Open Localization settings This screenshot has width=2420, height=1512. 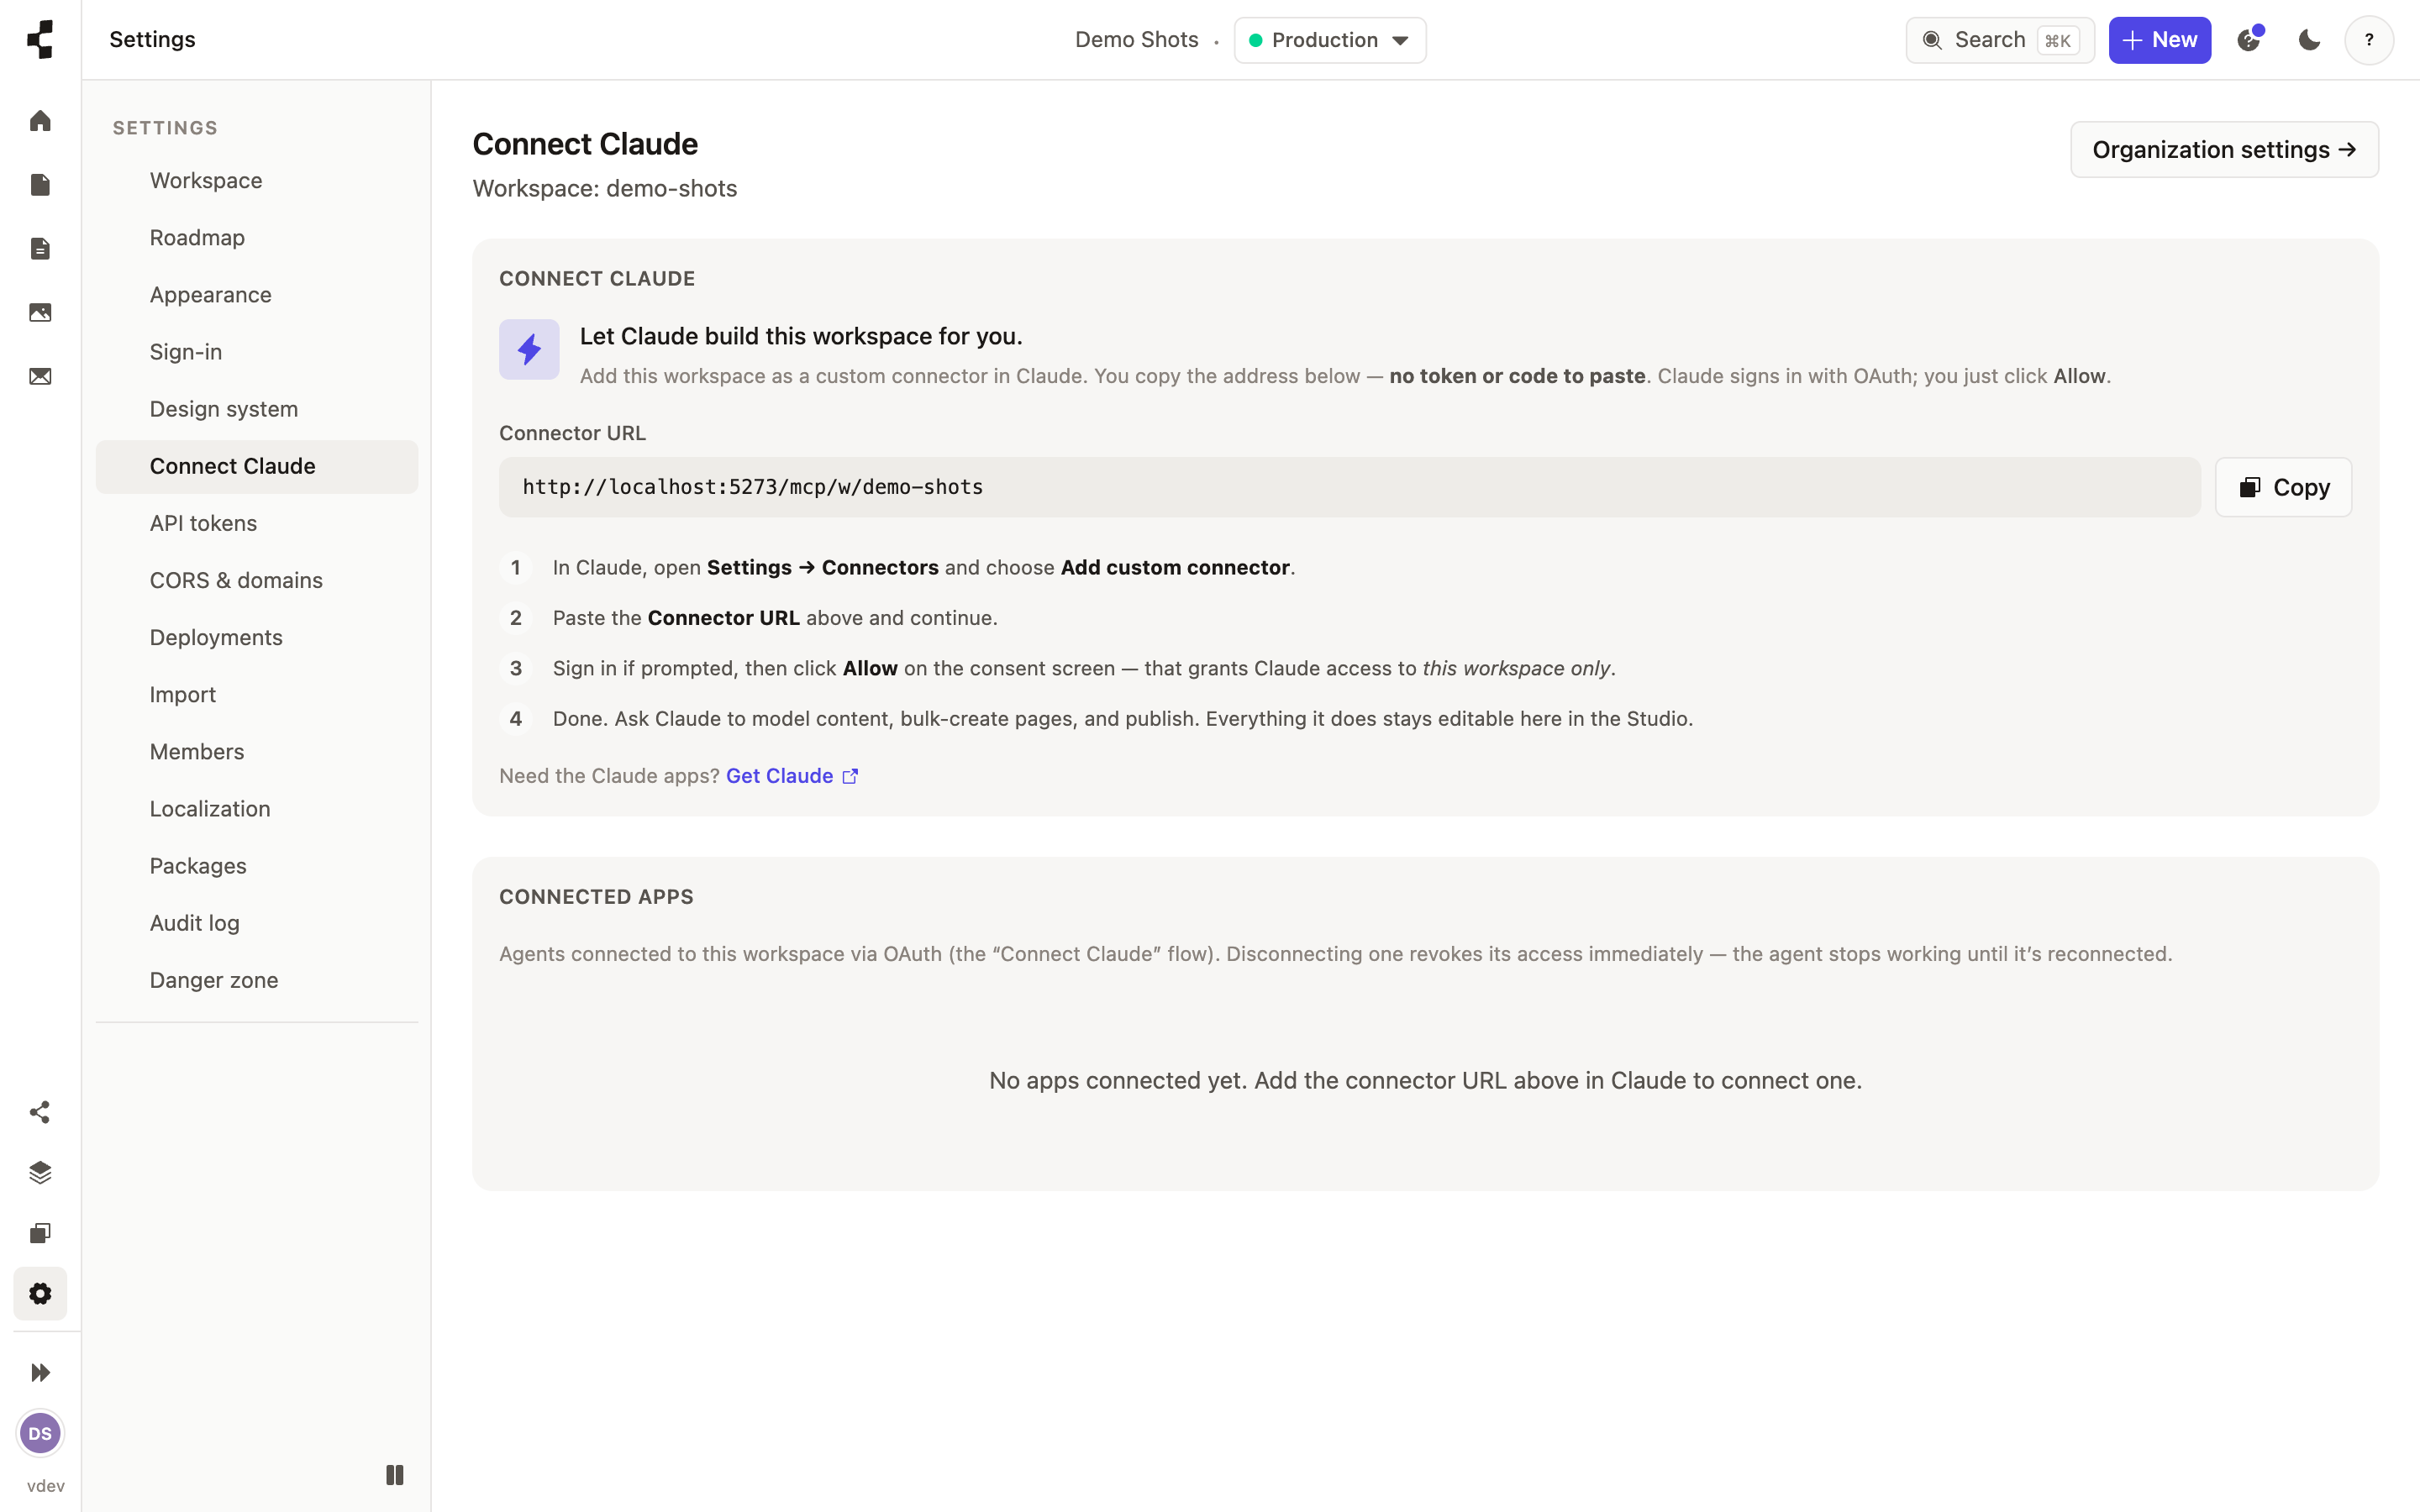[x=257, y=809]
